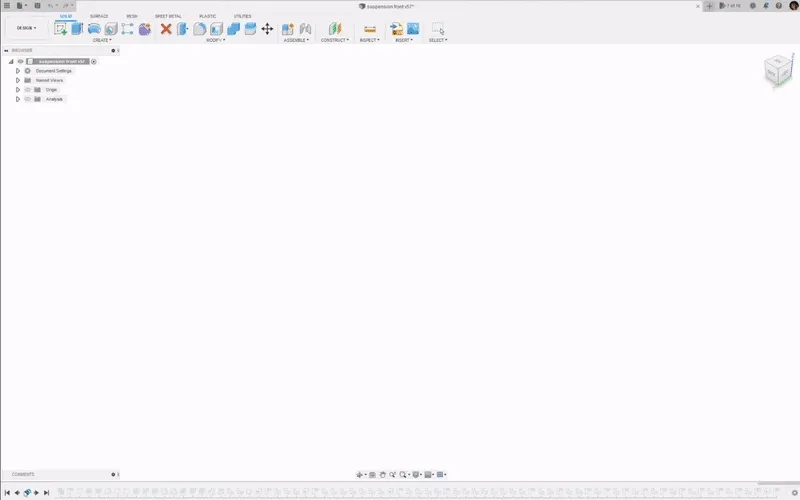
Task: Switch to the Sheet Metal tab
Action: (x=168, y=16)
